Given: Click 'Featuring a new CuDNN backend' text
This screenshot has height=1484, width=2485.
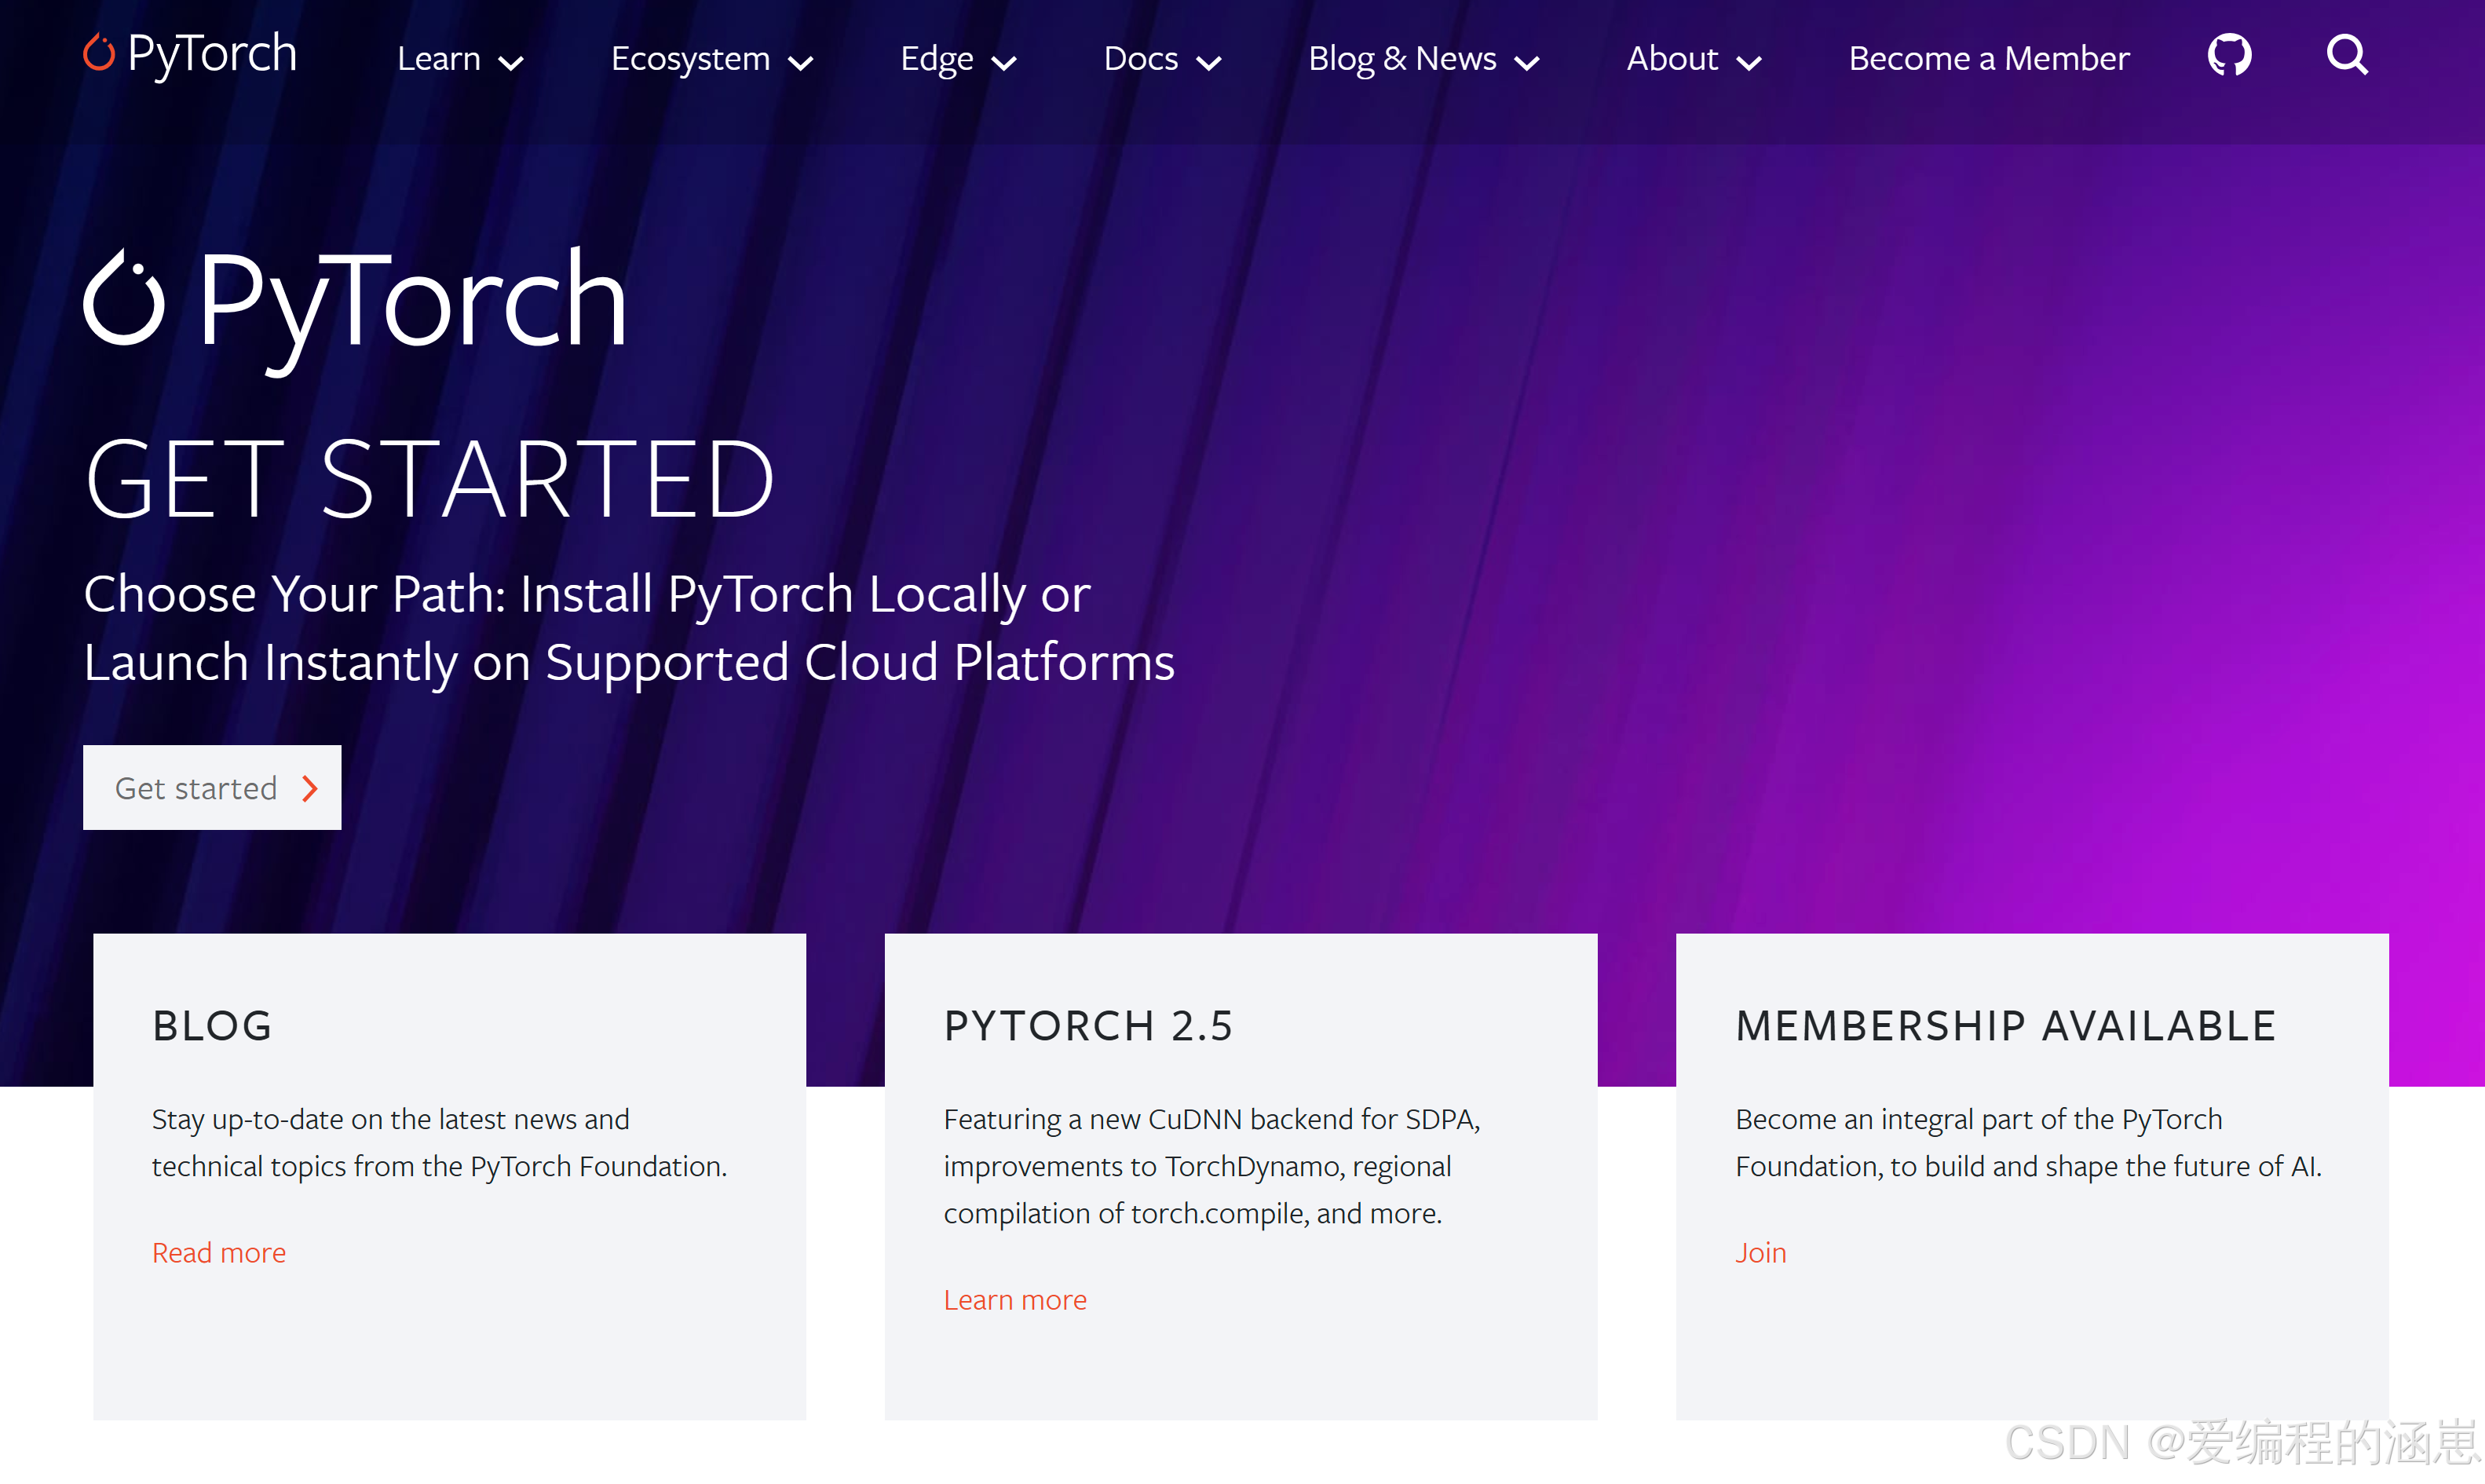Looking at the screenshot, I should [x=1212, y=1166].
